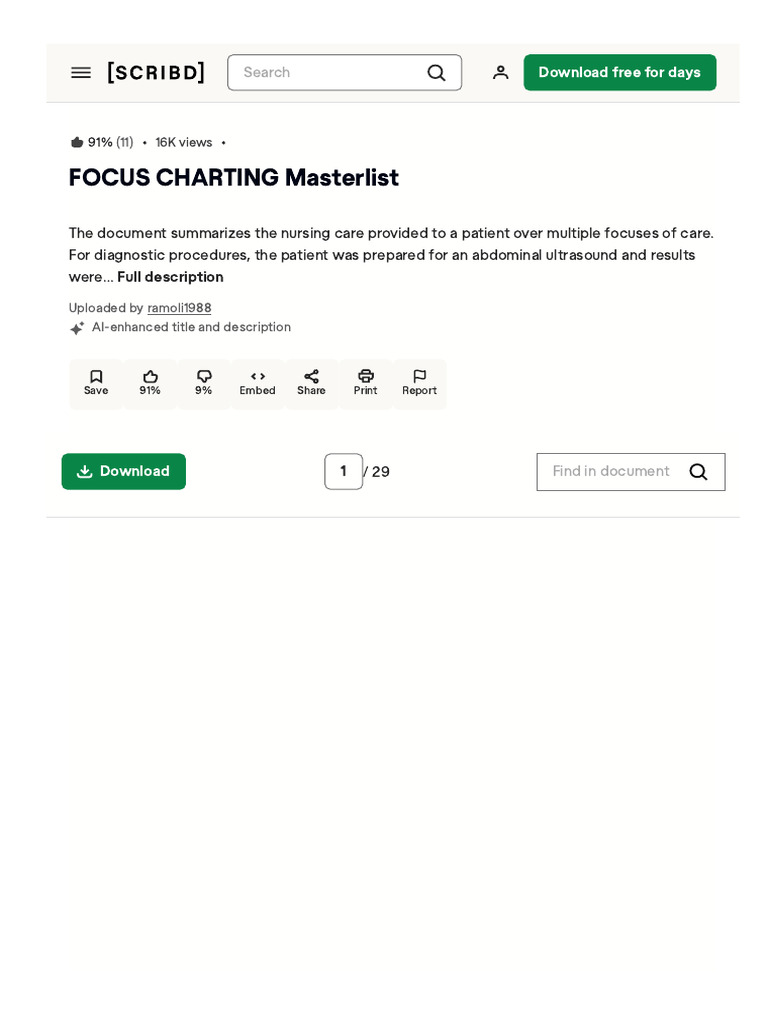
Task: Open the user account profile icon
Action: [500, 73]
